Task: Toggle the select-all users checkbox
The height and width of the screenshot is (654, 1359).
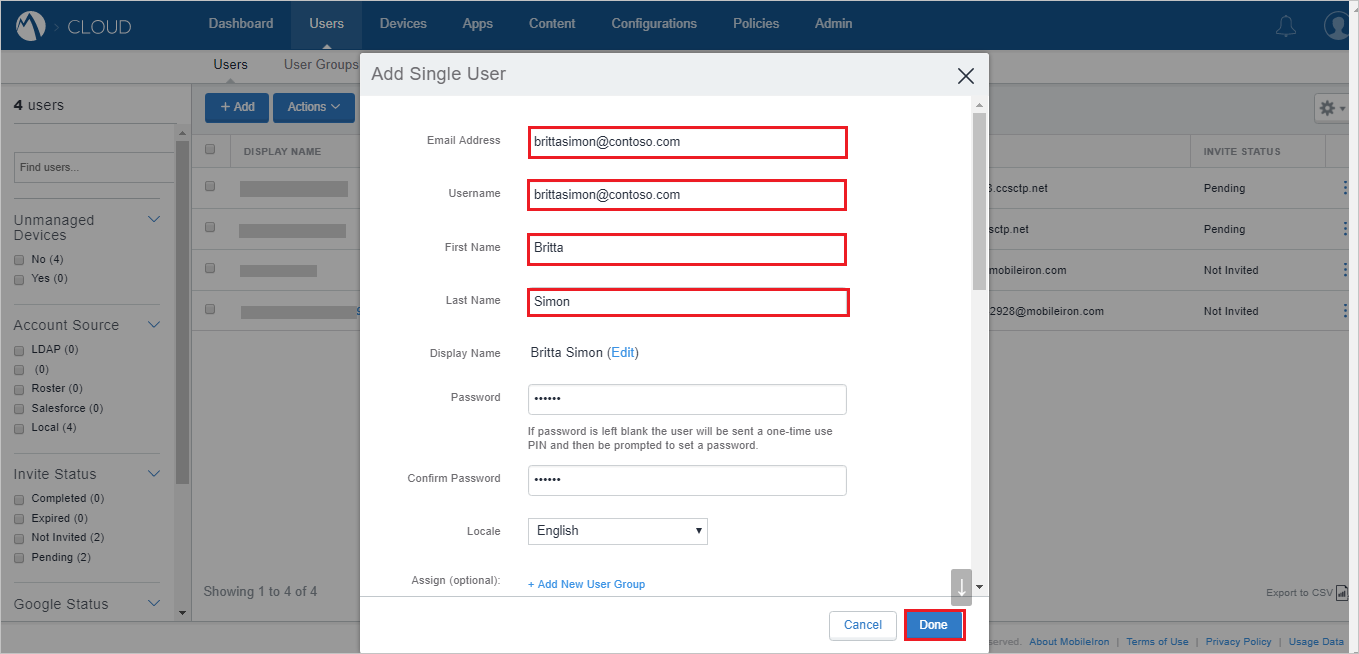Action: tap(210, 150)
